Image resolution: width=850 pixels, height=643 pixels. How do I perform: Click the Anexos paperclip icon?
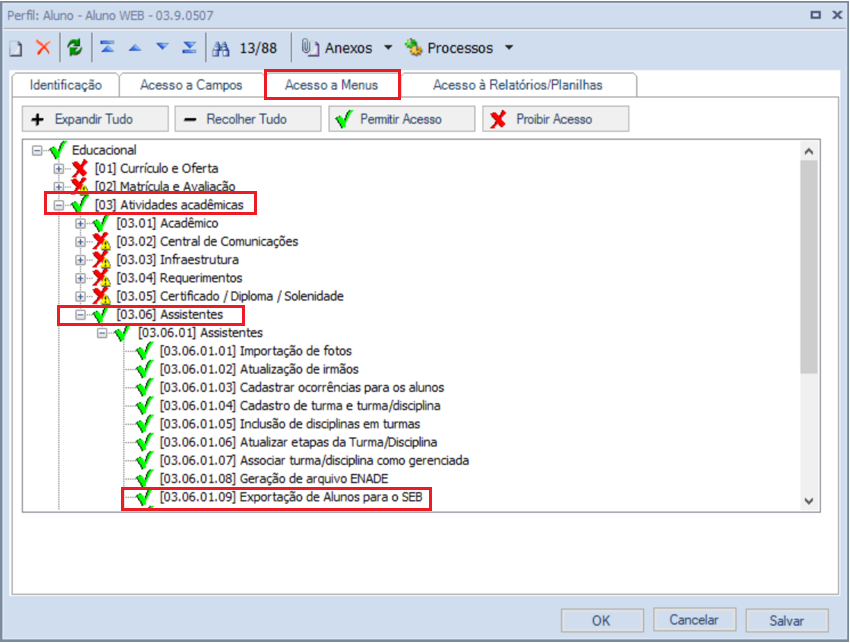310,48
